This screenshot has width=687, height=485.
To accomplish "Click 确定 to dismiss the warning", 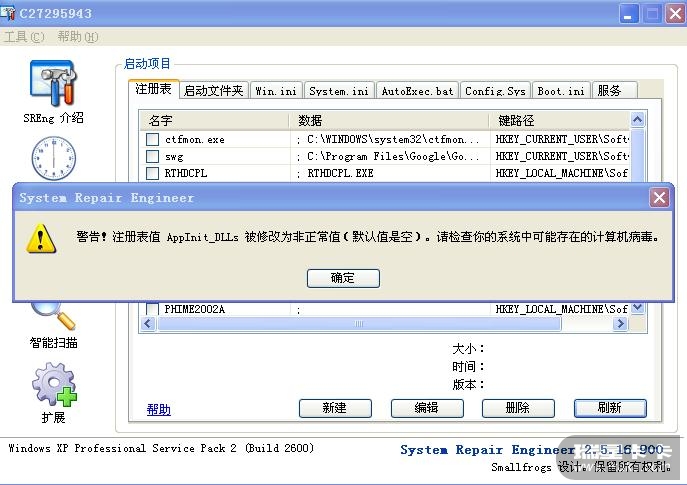I will [343, 278].
